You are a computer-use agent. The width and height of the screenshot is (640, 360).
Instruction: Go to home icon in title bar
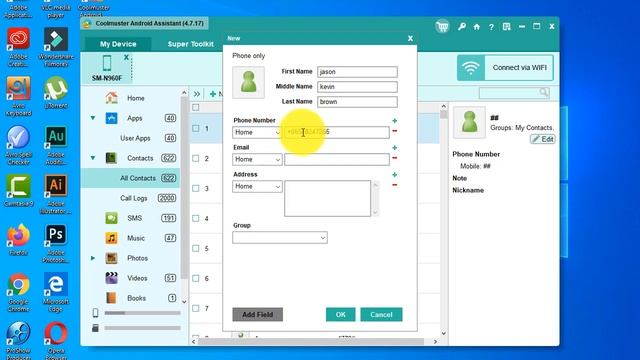click(476, 27)
